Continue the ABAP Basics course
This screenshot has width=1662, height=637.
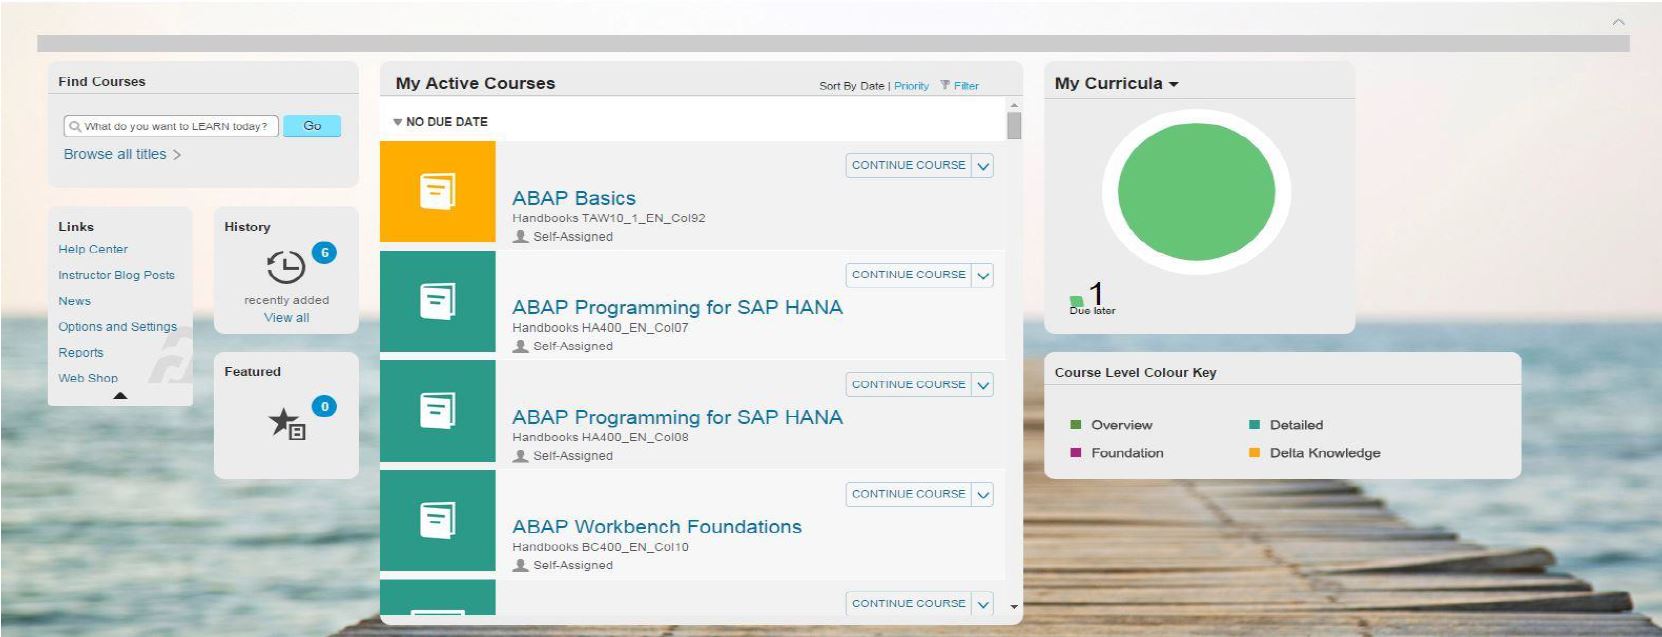(x=908, y=165)
